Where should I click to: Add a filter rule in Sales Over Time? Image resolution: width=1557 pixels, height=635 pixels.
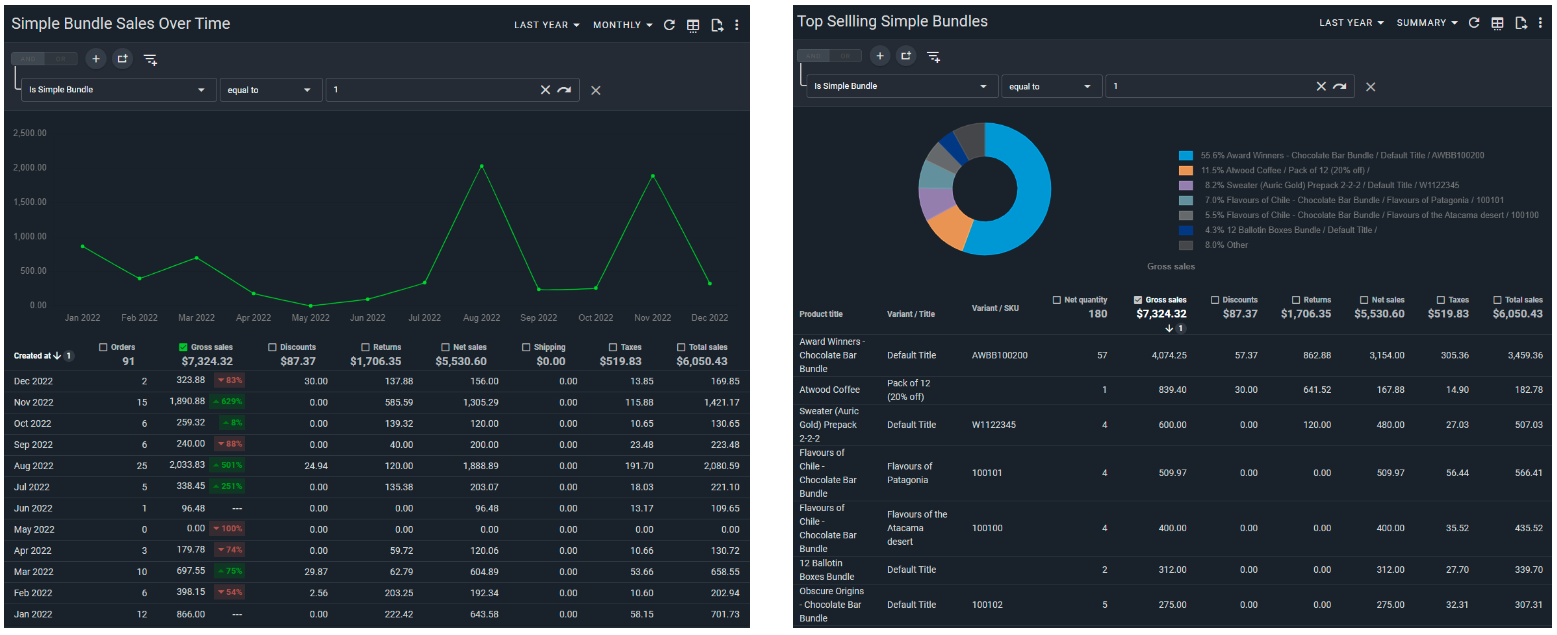[95, 59]
